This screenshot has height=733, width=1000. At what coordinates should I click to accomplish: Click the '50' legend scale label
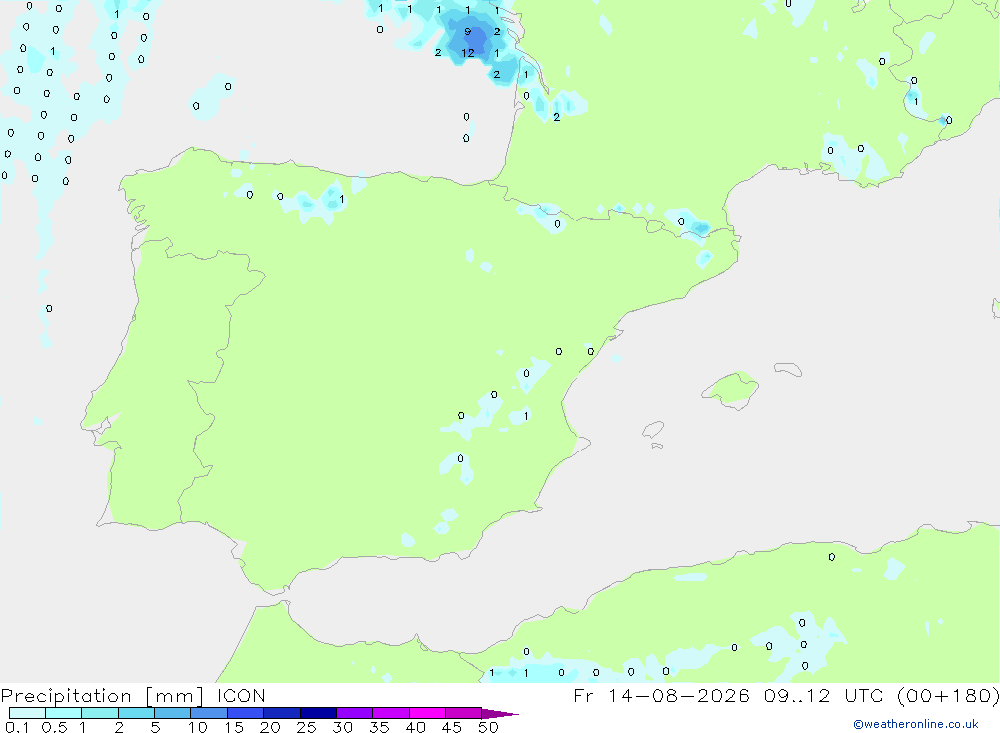[488, 727]
